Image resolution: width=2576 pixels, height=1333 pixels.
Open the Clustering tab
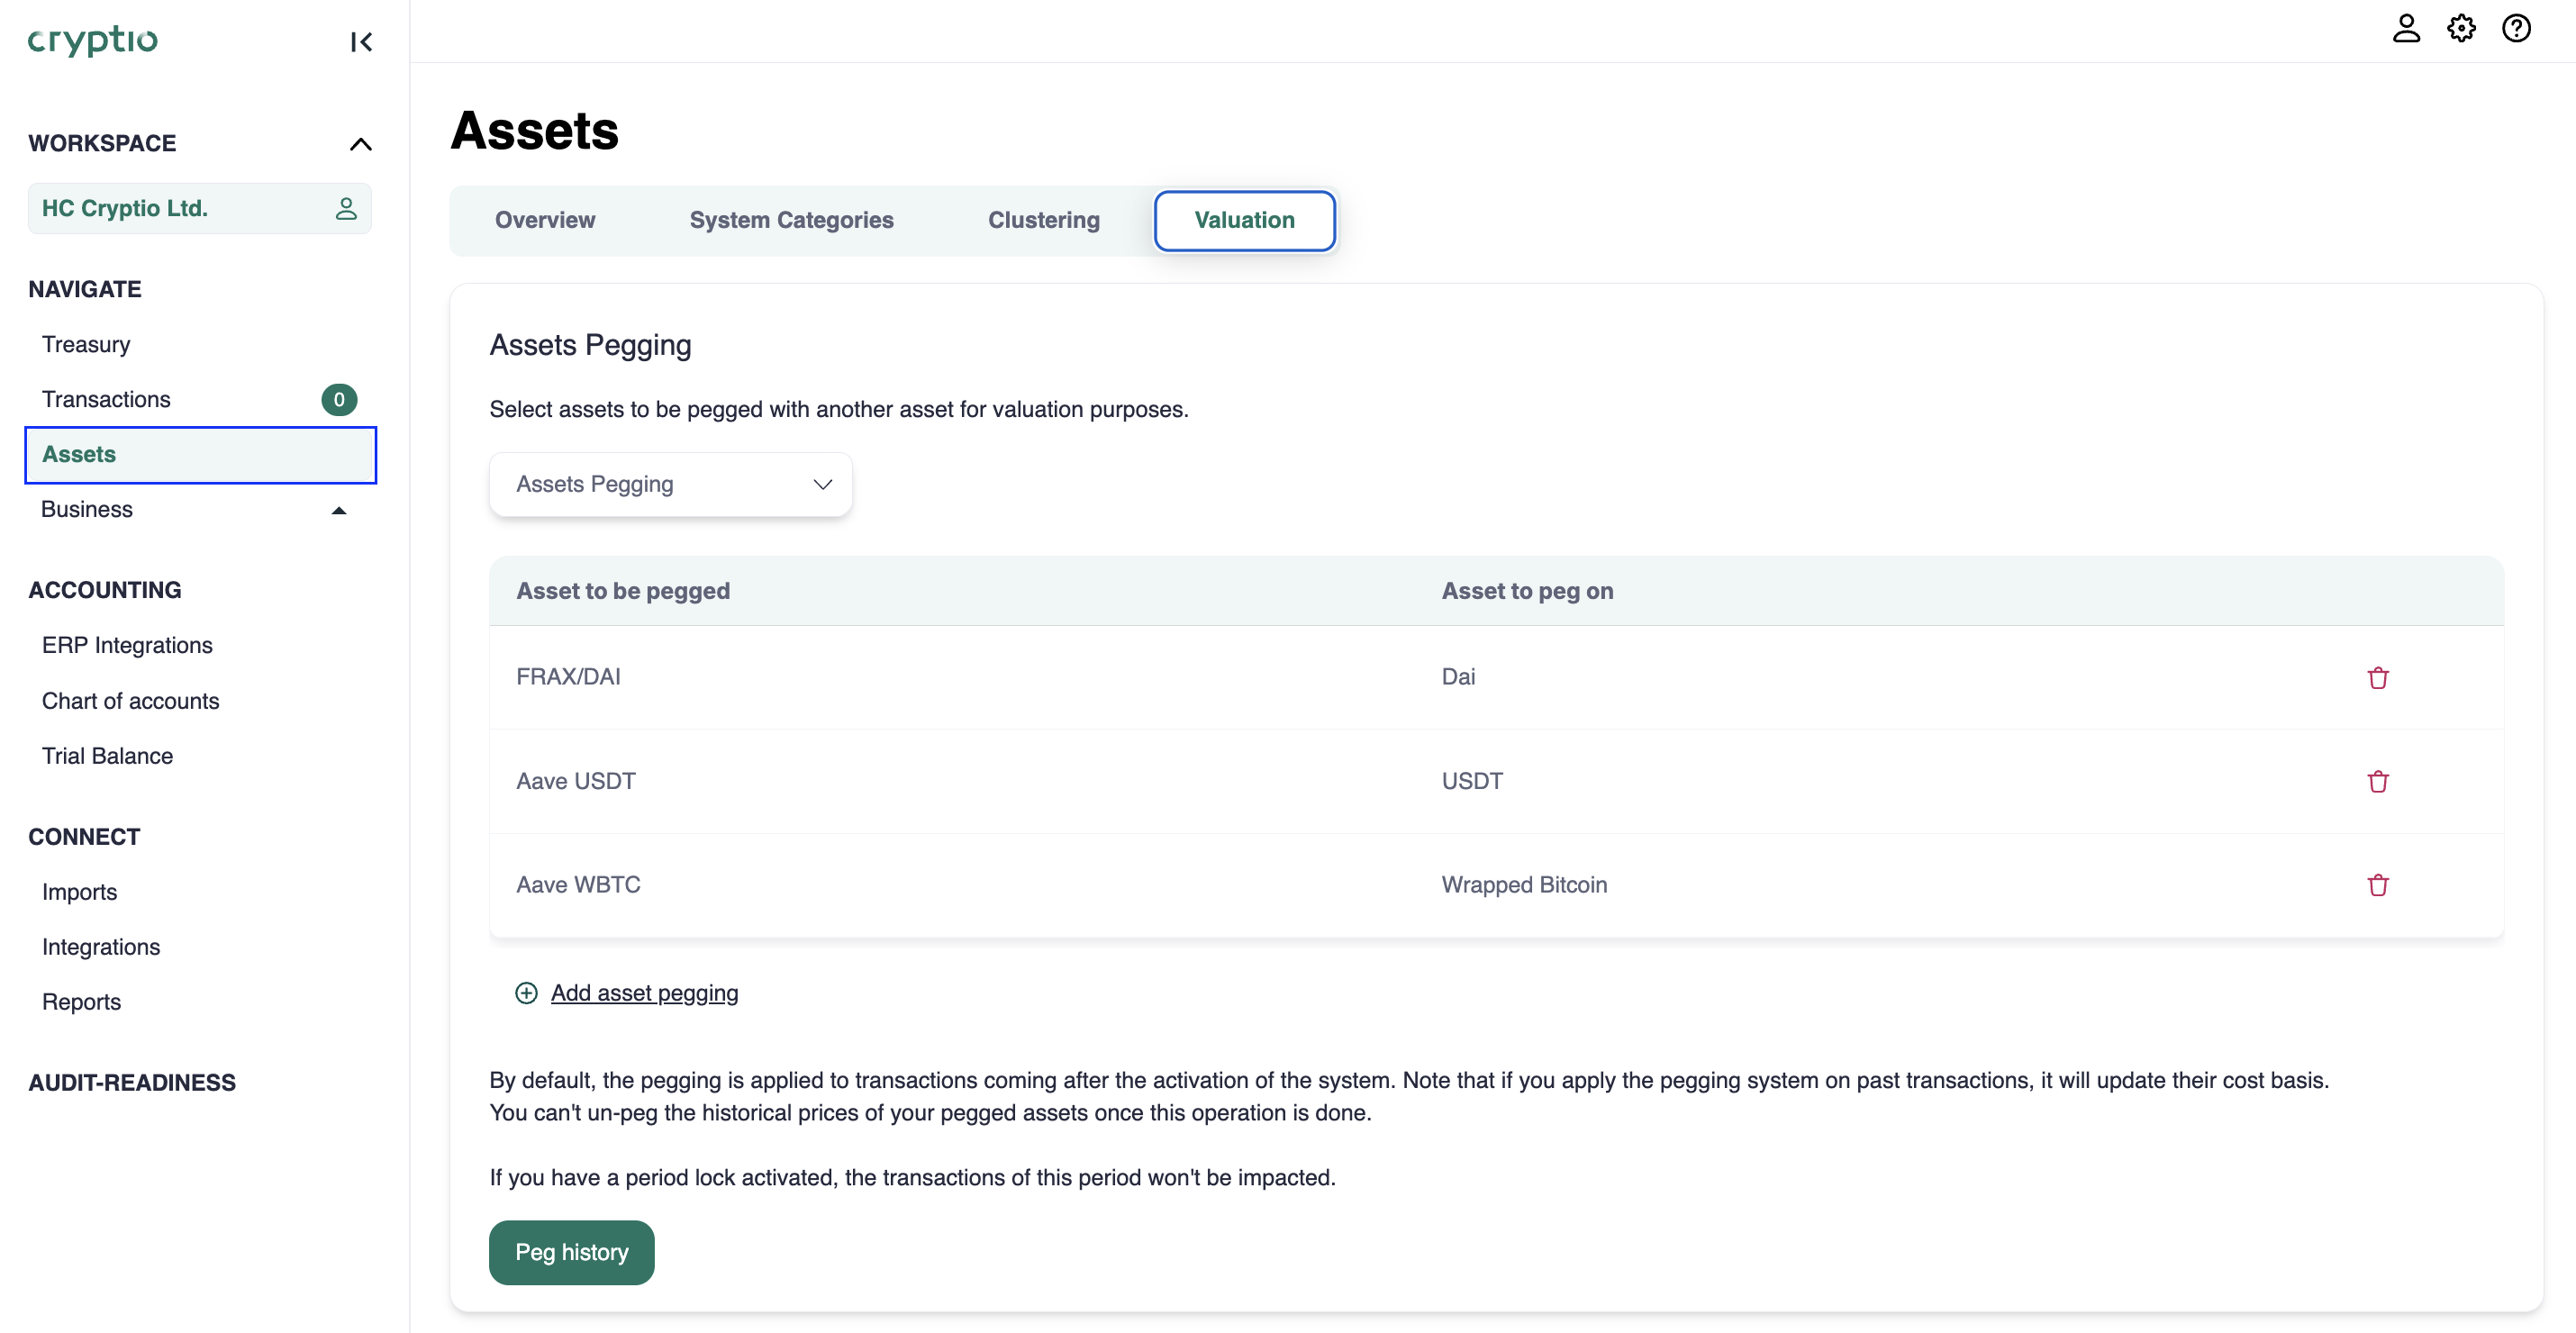coord(1043,220)
